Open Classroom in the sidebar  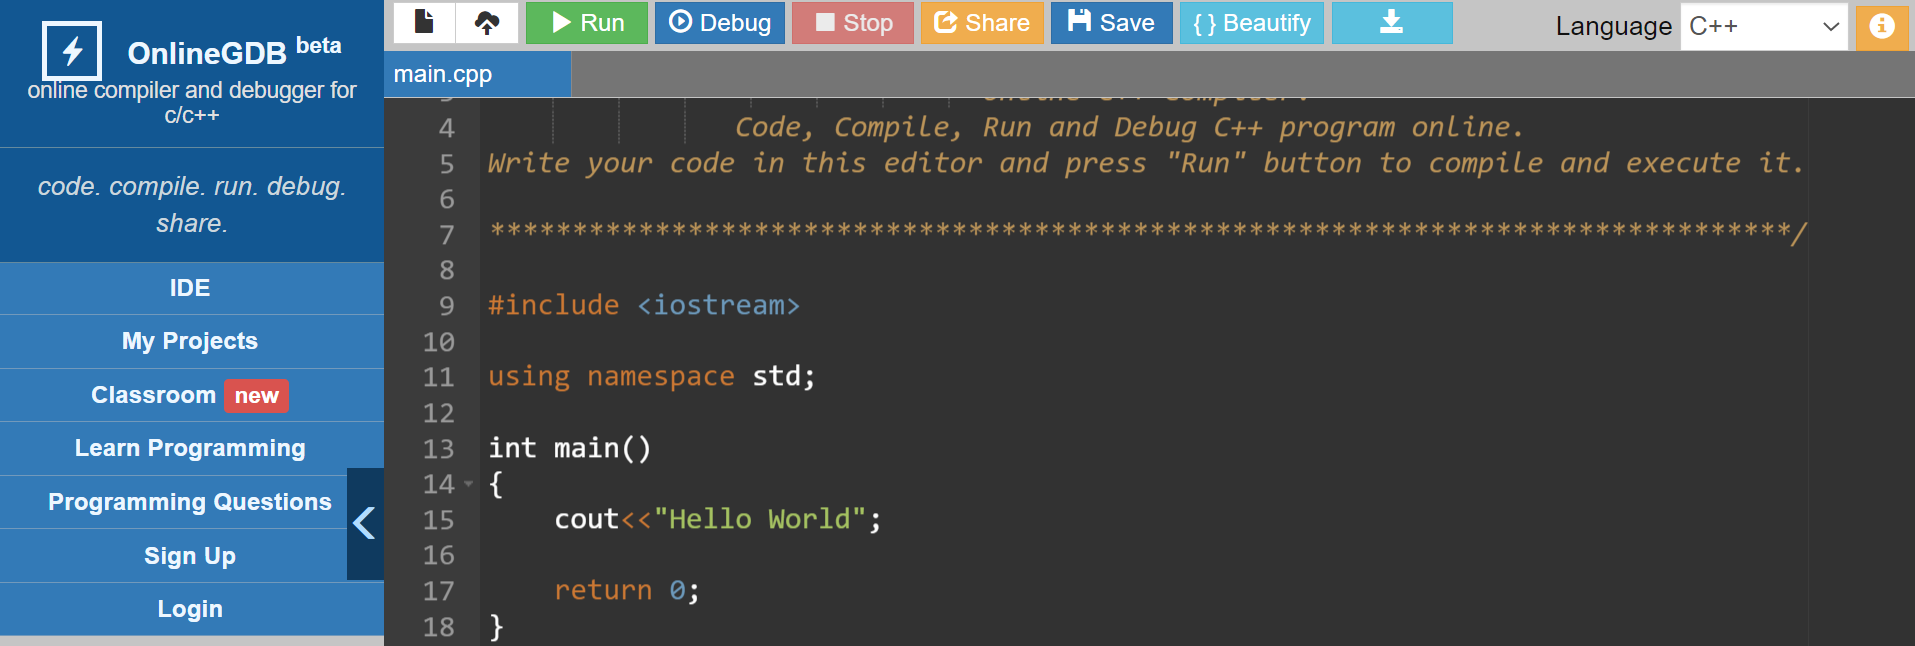click(x=153, y=395)
